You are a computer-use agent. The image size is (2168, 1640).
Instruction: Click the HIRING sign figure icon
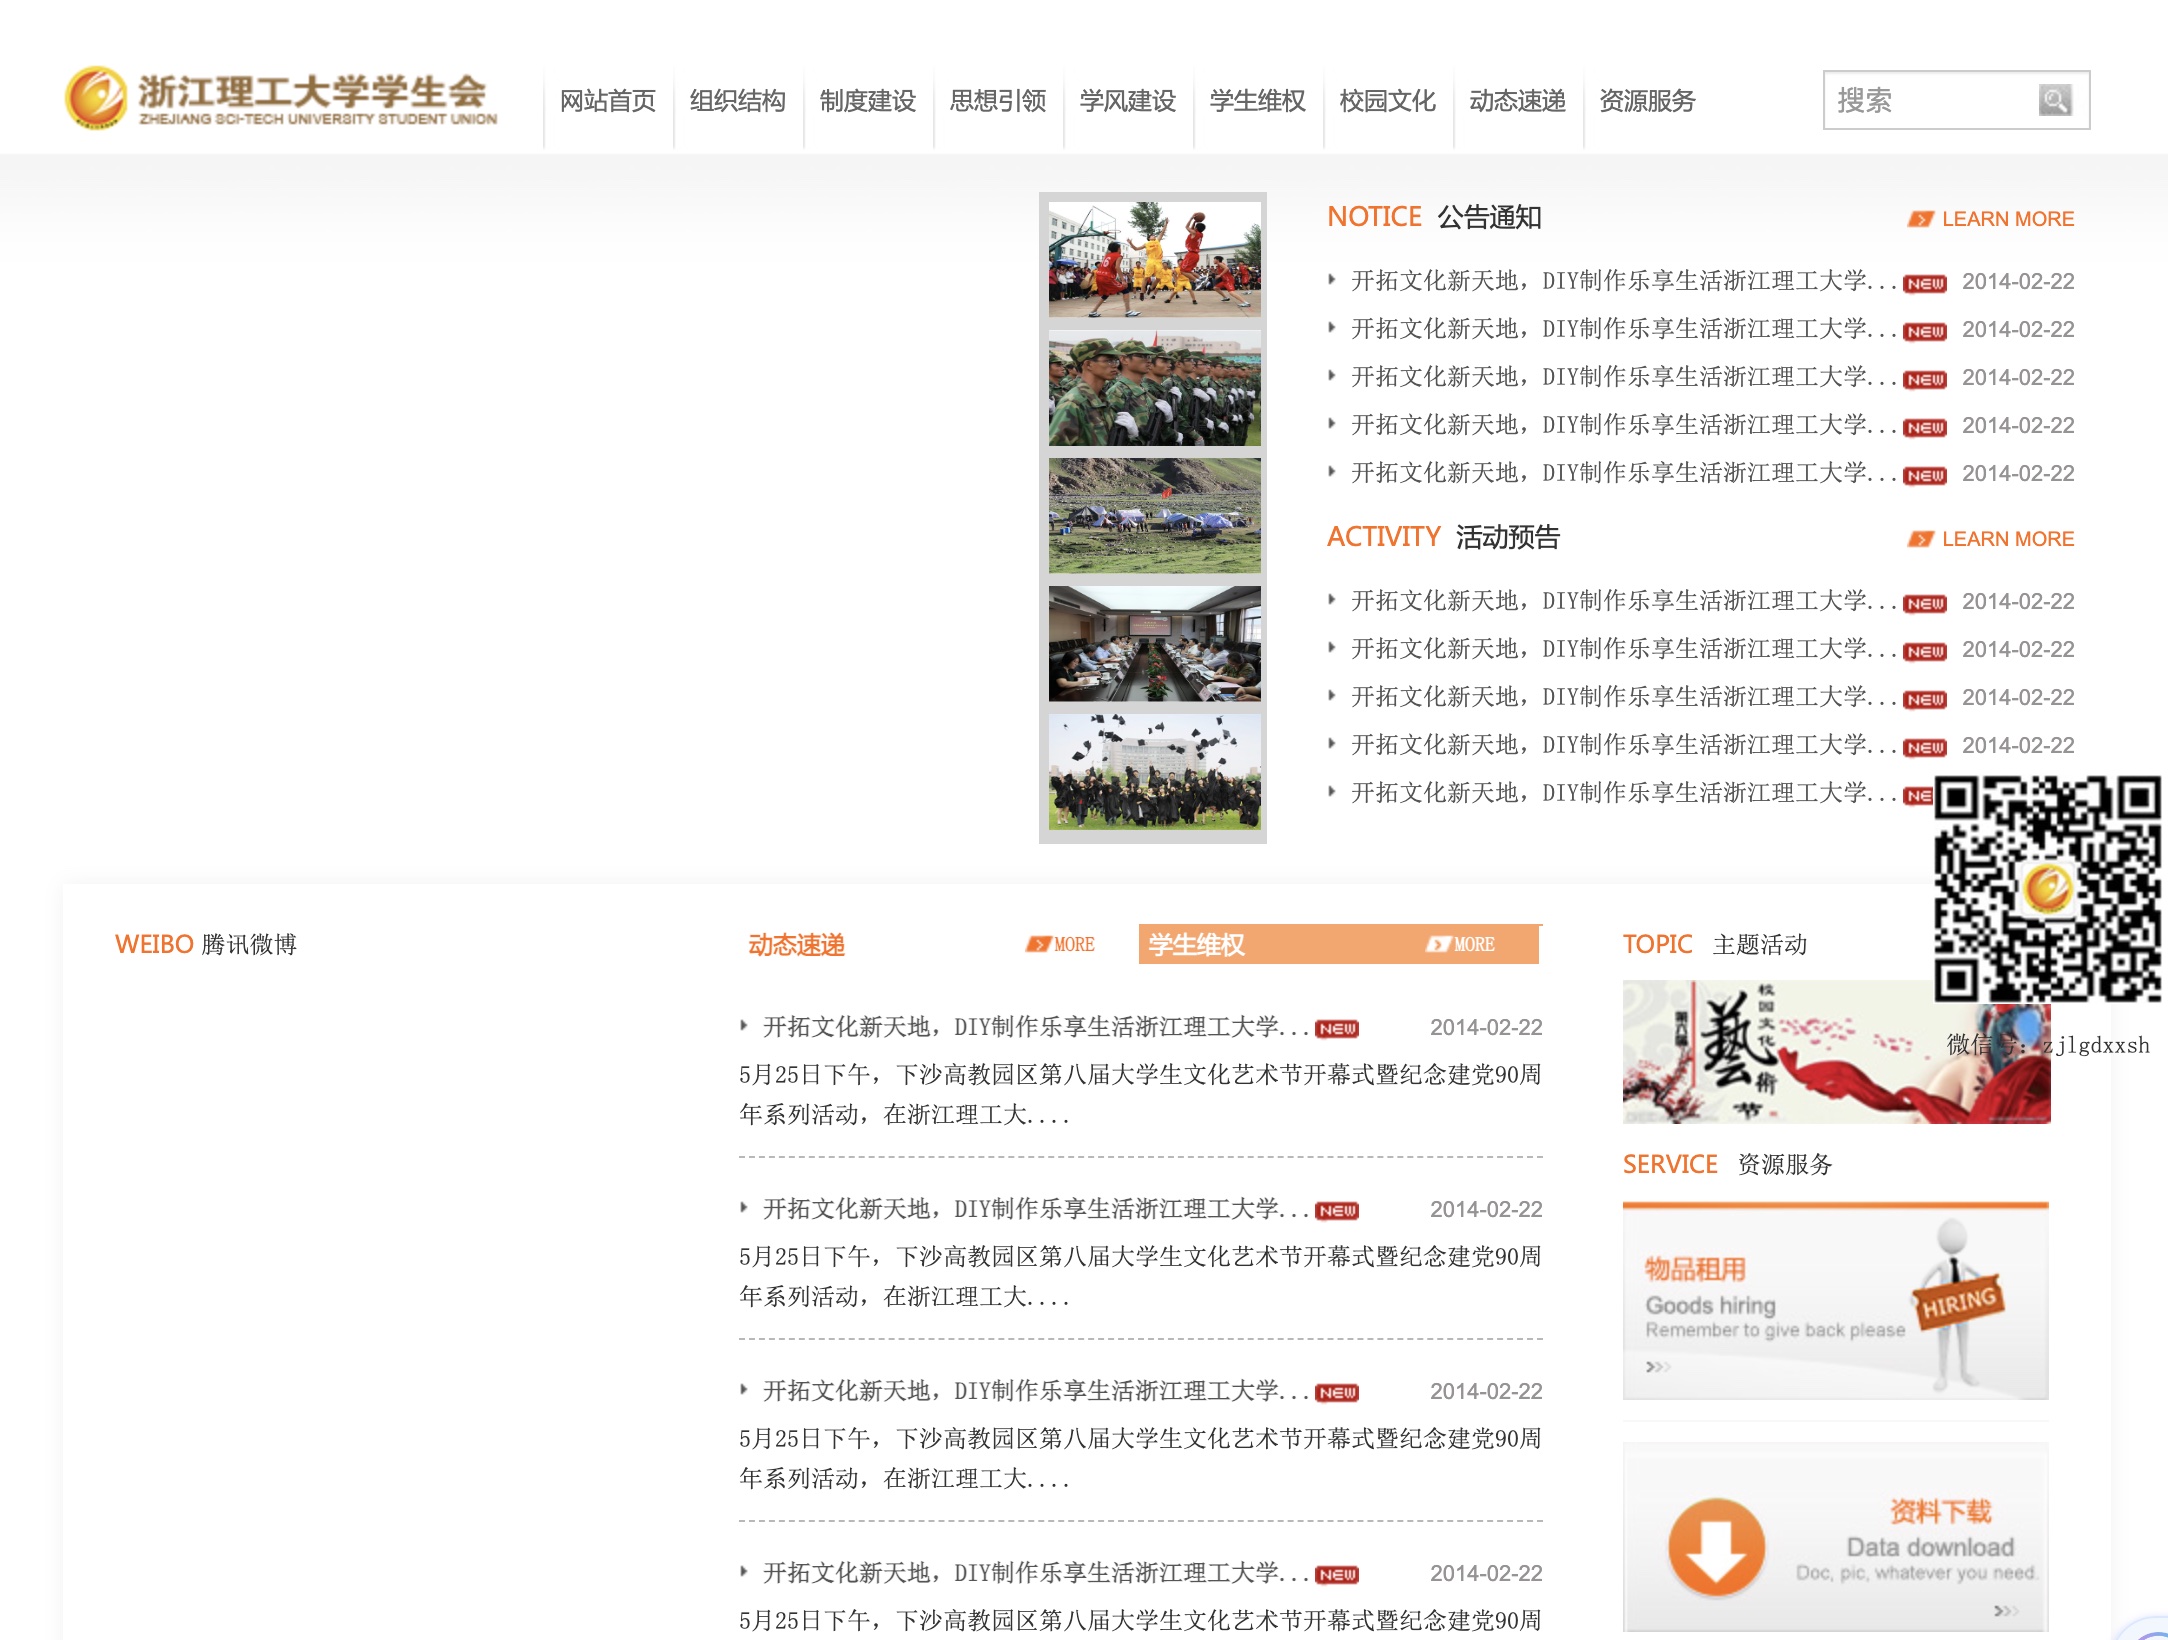(x=1957, y=1303)
